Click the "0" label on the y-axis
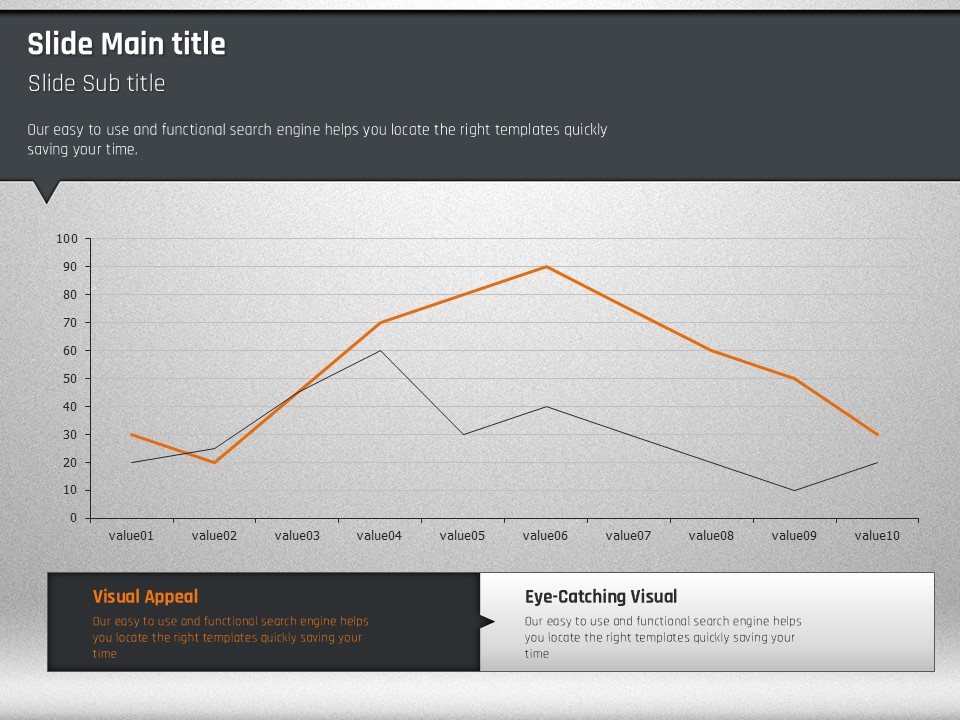 point(73,518)
